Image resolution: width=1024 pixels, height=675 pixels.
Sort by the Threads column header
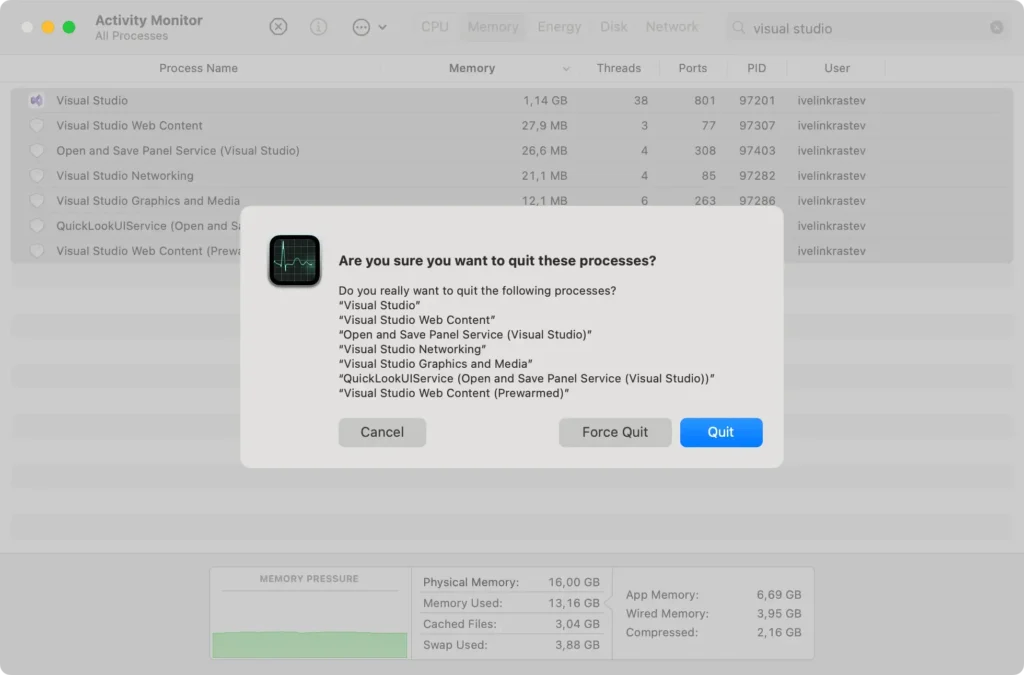pos(618,68)
